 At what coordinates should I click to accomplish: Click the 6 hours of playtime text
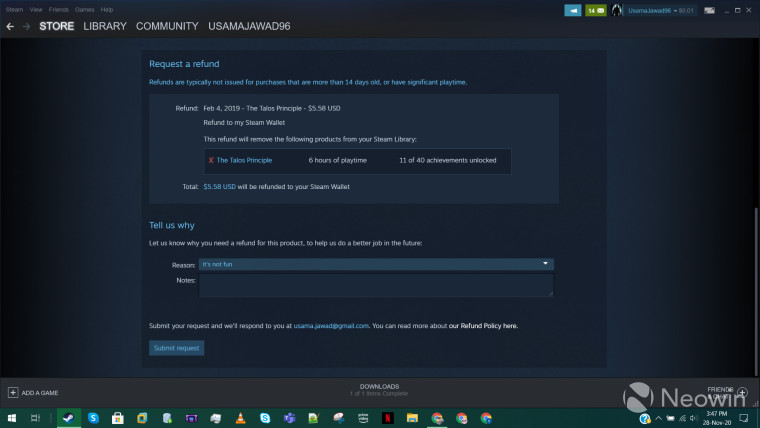click(x=338, y=160)
